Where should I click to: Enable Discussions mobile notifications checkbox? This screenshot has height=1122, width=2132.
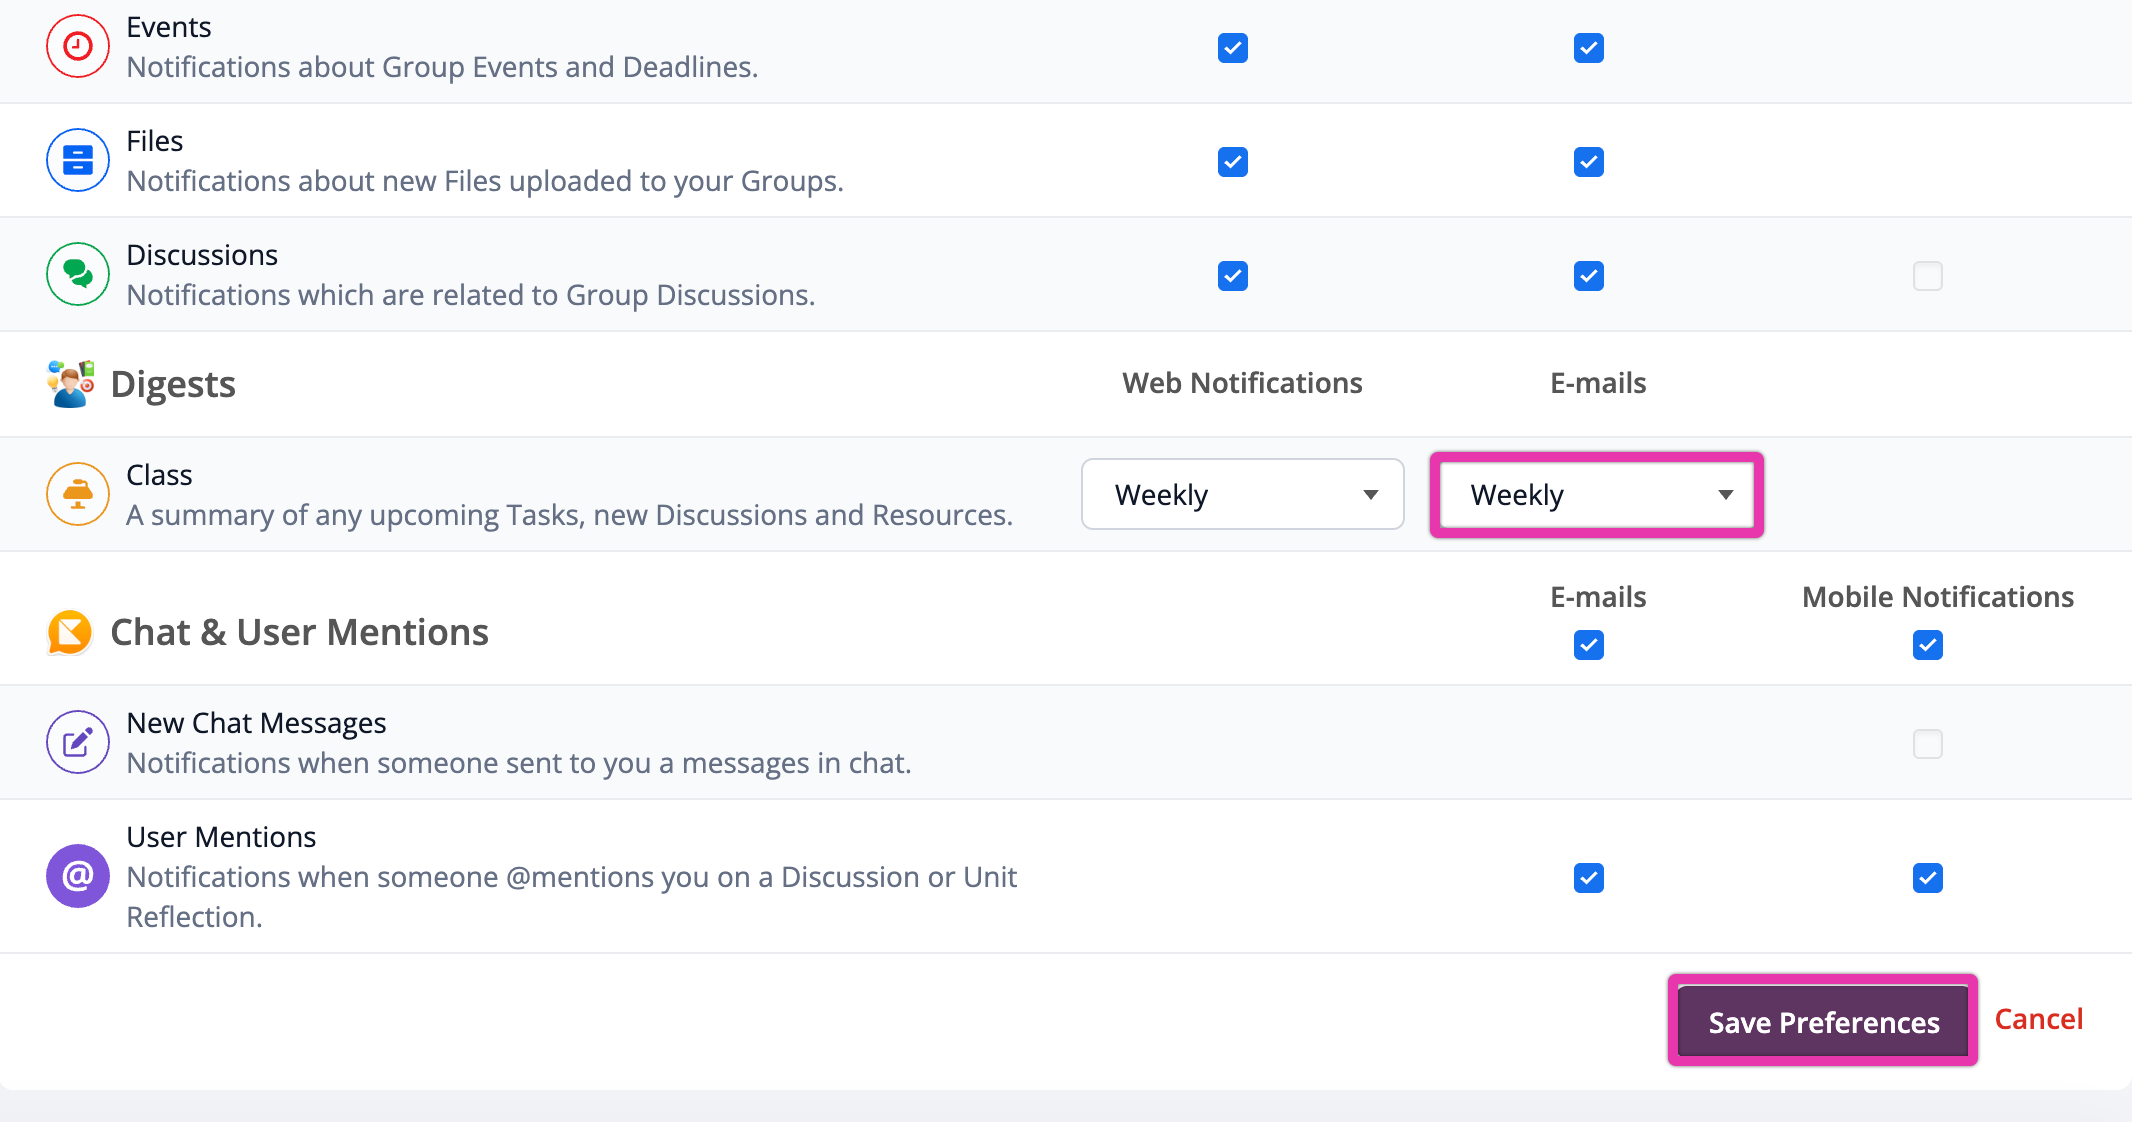1928,276
